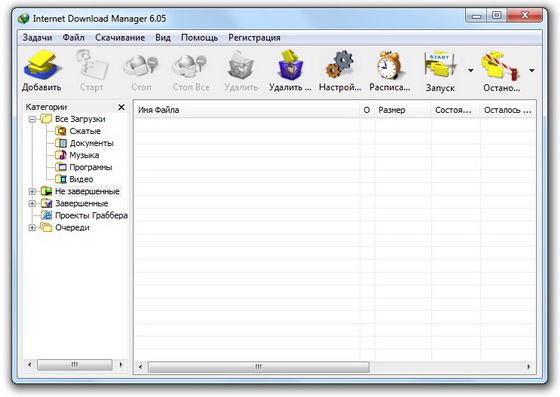Click right arrow of categories scrollbar
The width and height of the screenshot is (560, 397).
(121, 365)
